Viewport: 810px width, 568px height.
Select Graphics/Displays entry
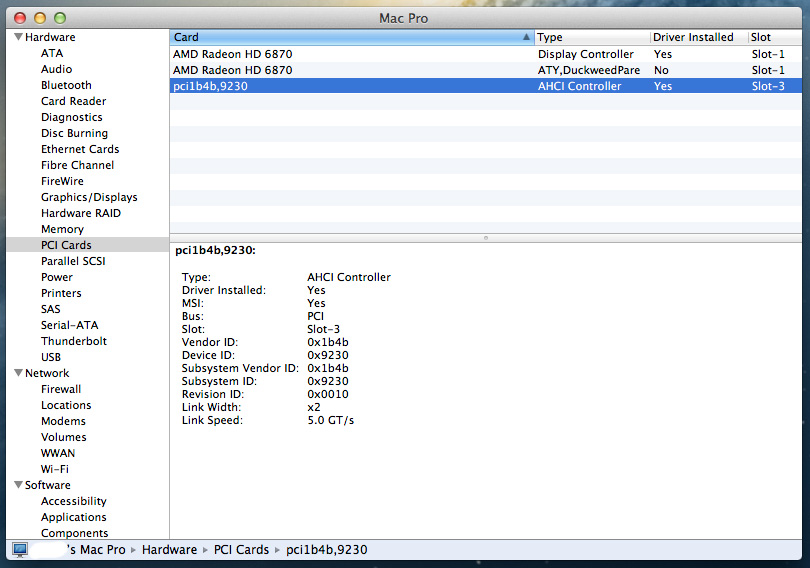89,197
